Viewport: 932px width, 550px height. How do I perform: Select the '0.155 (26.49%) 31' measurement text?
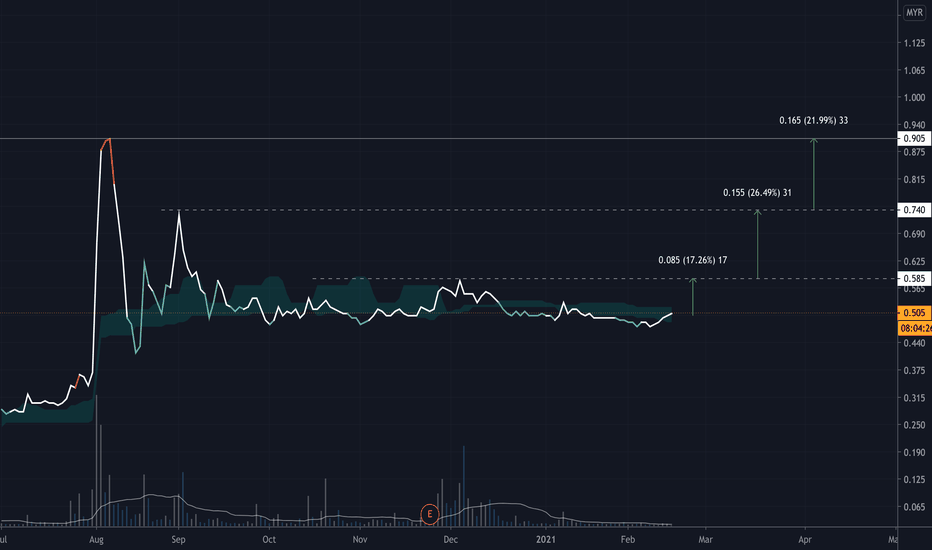[757, 193]
